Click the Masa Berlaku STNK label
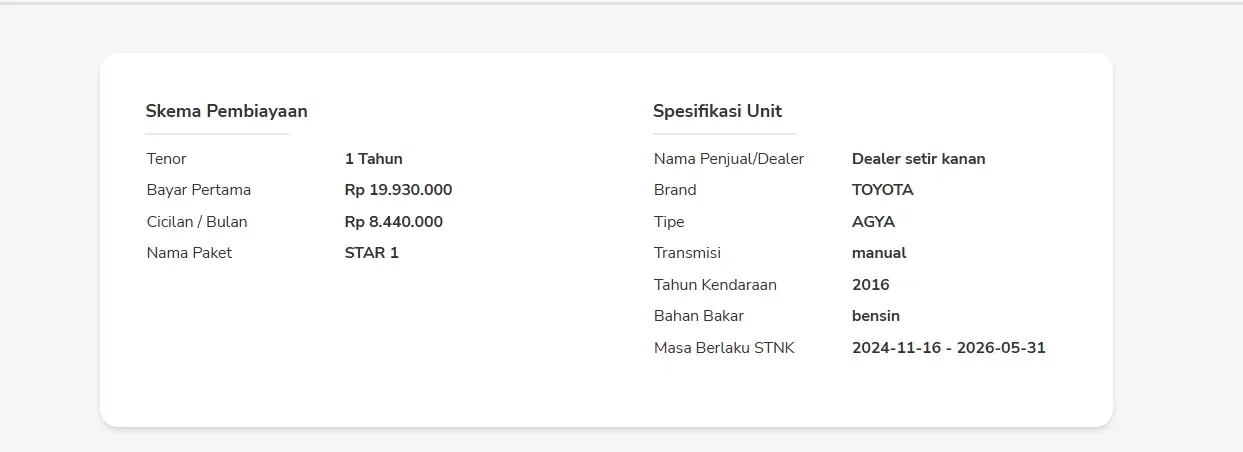Image resolution: width=1243 pixels, height=452 pixels. (x=723, y=348)
